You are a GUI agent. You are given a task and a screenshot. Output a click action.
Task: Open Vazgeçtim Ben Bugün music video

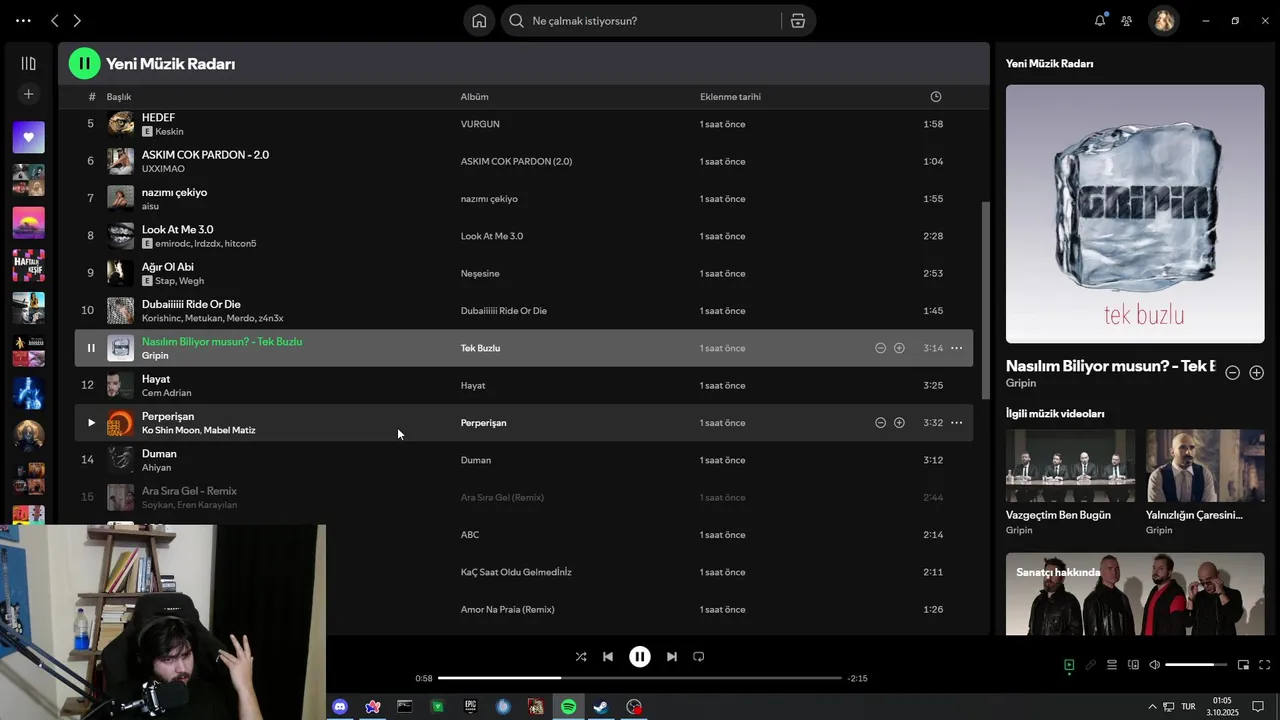(x=1070, y=466)
